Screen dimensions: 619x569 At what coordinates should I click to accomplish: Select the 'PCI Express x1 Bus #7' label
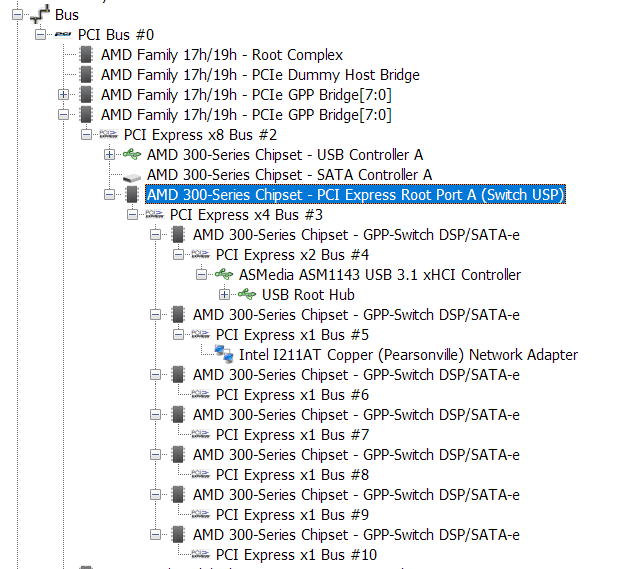[293, 435]
